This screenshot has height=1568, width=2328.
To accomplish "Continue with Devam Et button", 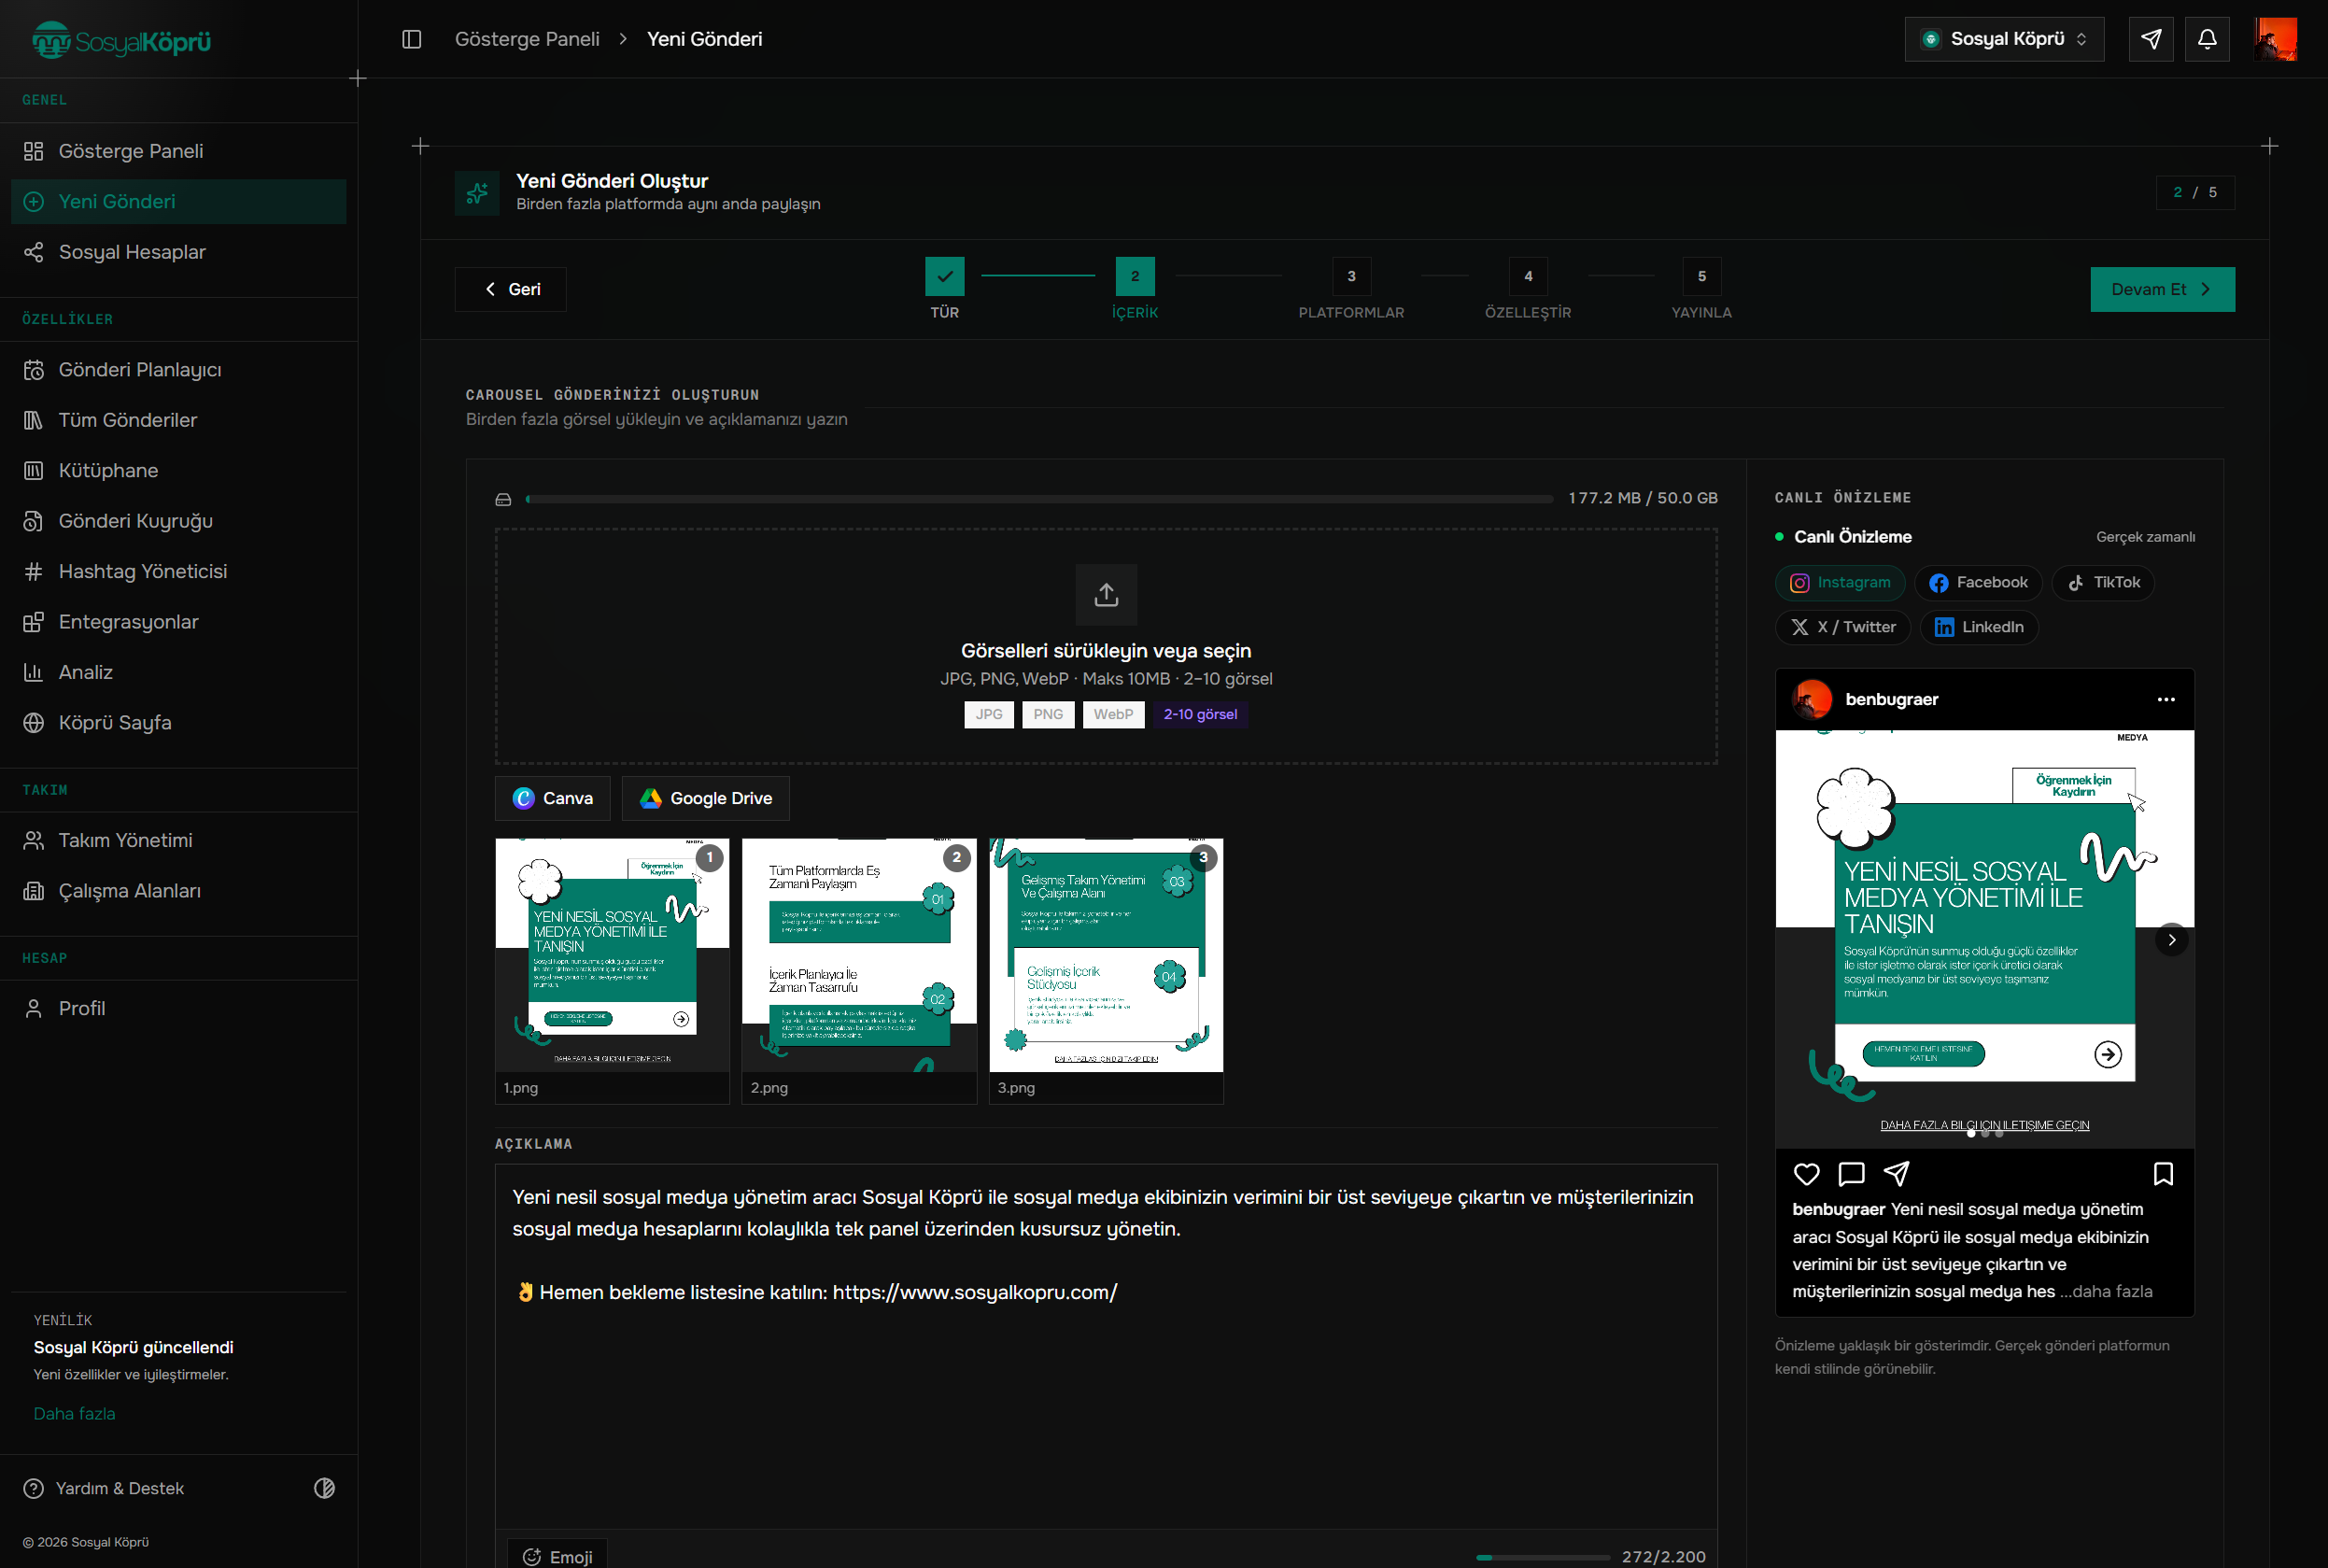I will (2162, 289).
